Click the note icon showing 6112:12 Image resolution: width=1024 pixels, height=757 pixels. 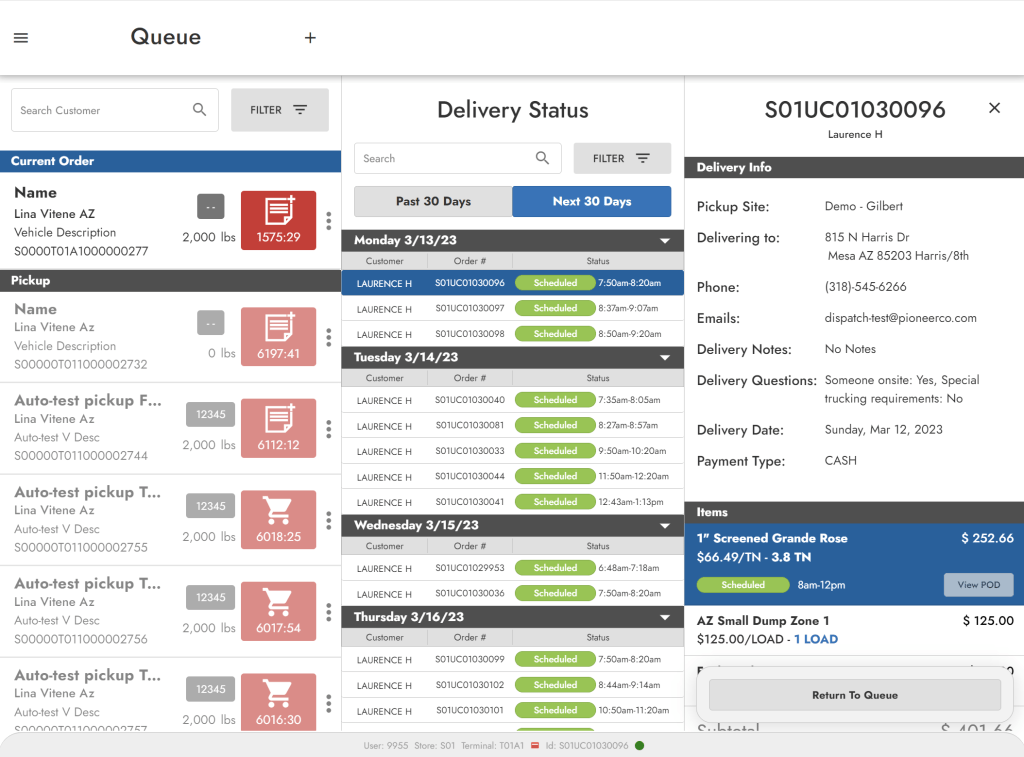click(x=278, y=428)
